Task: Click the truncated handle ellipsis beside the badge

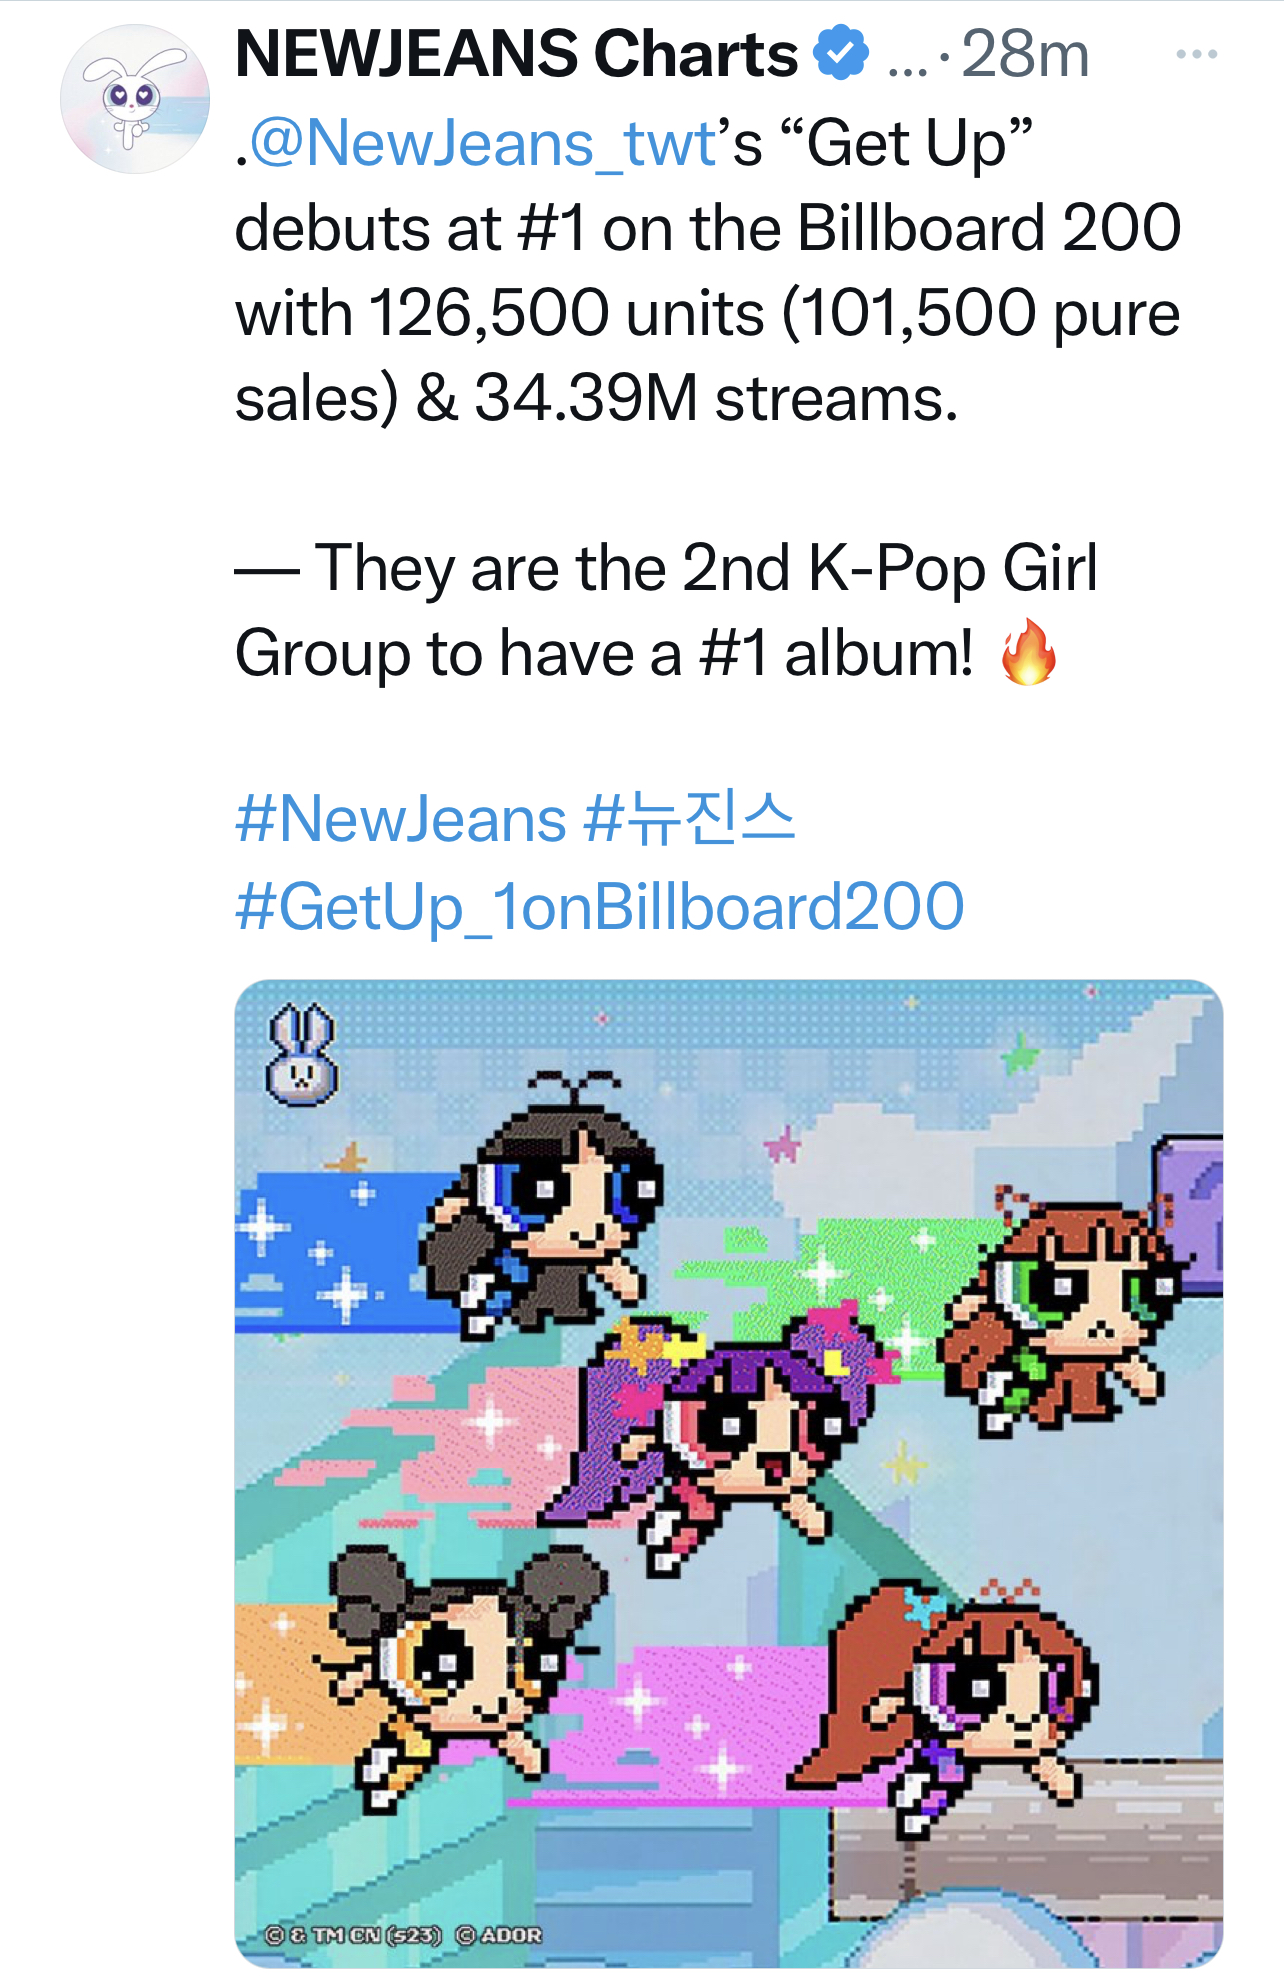Action: coord(907,58)
